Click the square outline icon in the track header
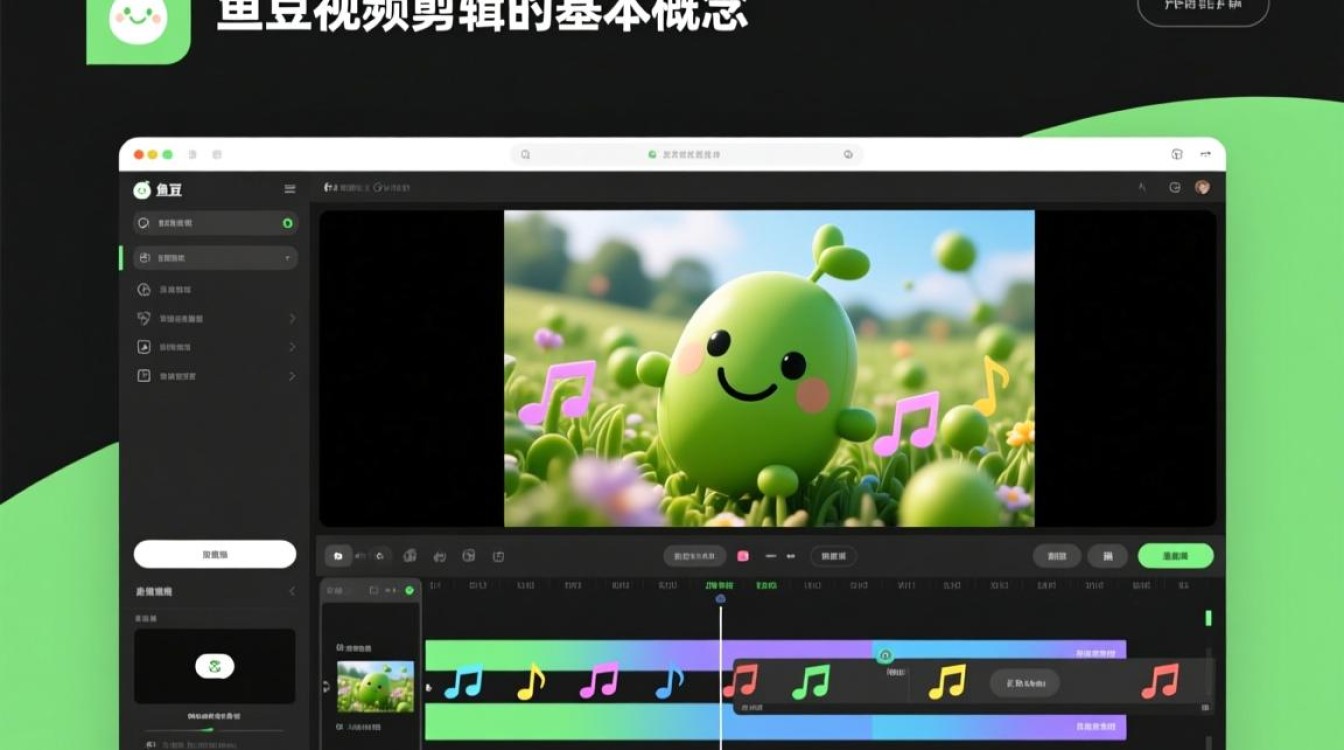 point(374,590)
